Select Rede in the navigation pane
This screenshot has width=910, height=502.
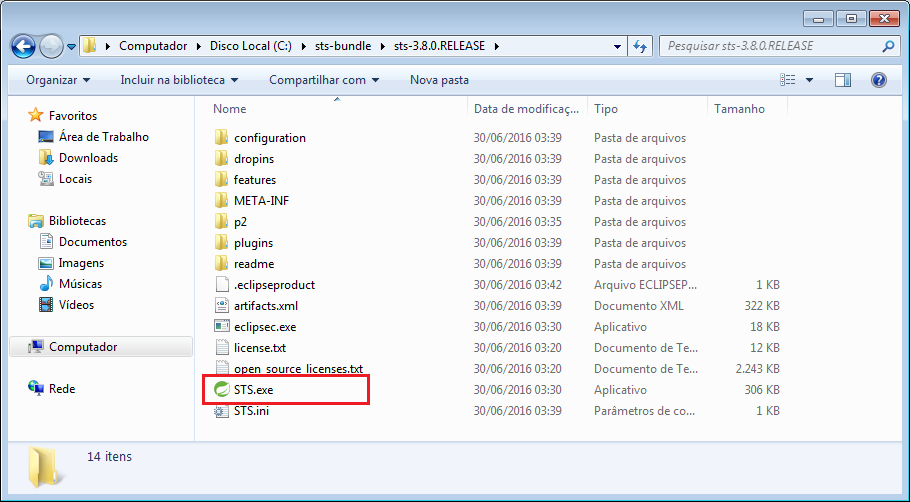click(62, 389)
